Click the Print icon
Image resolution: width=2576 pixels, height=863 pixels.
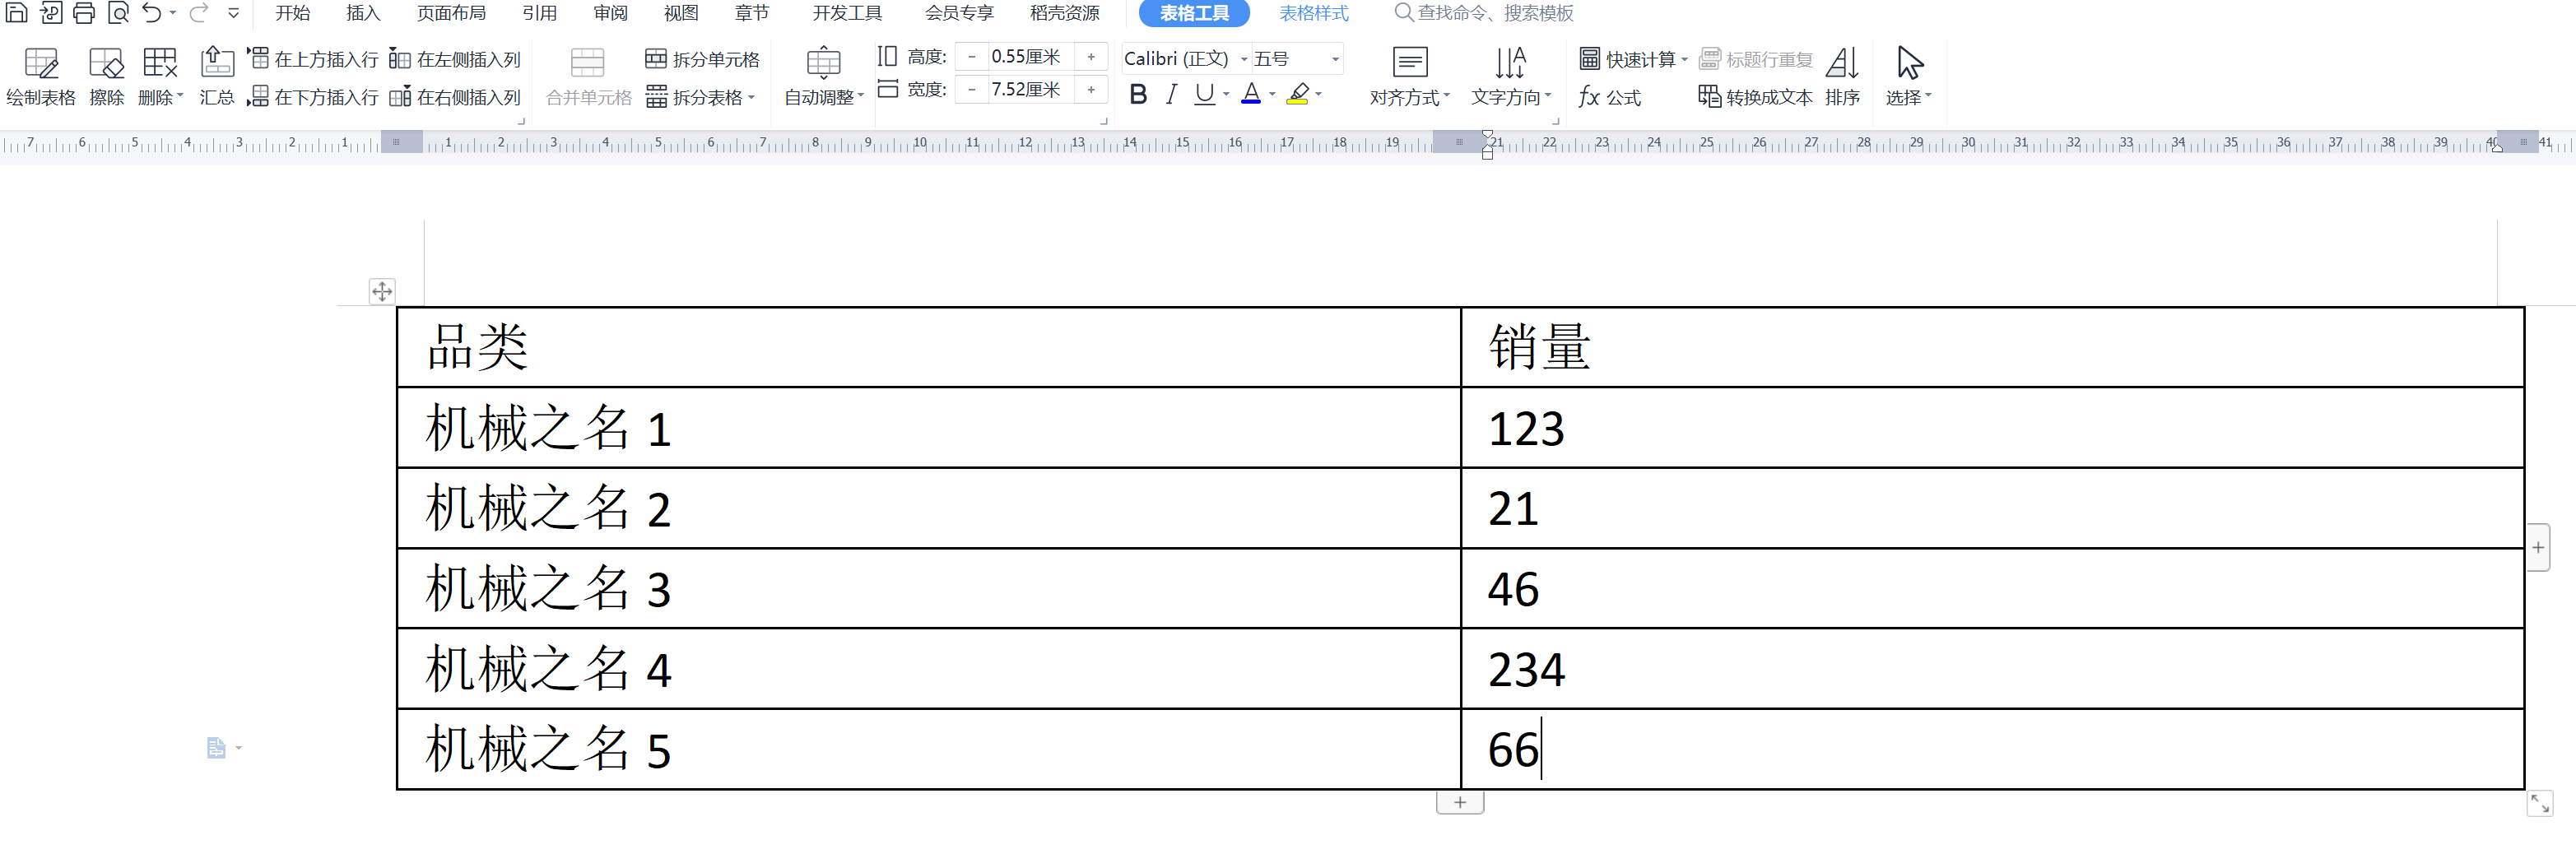tap(84, 13)
